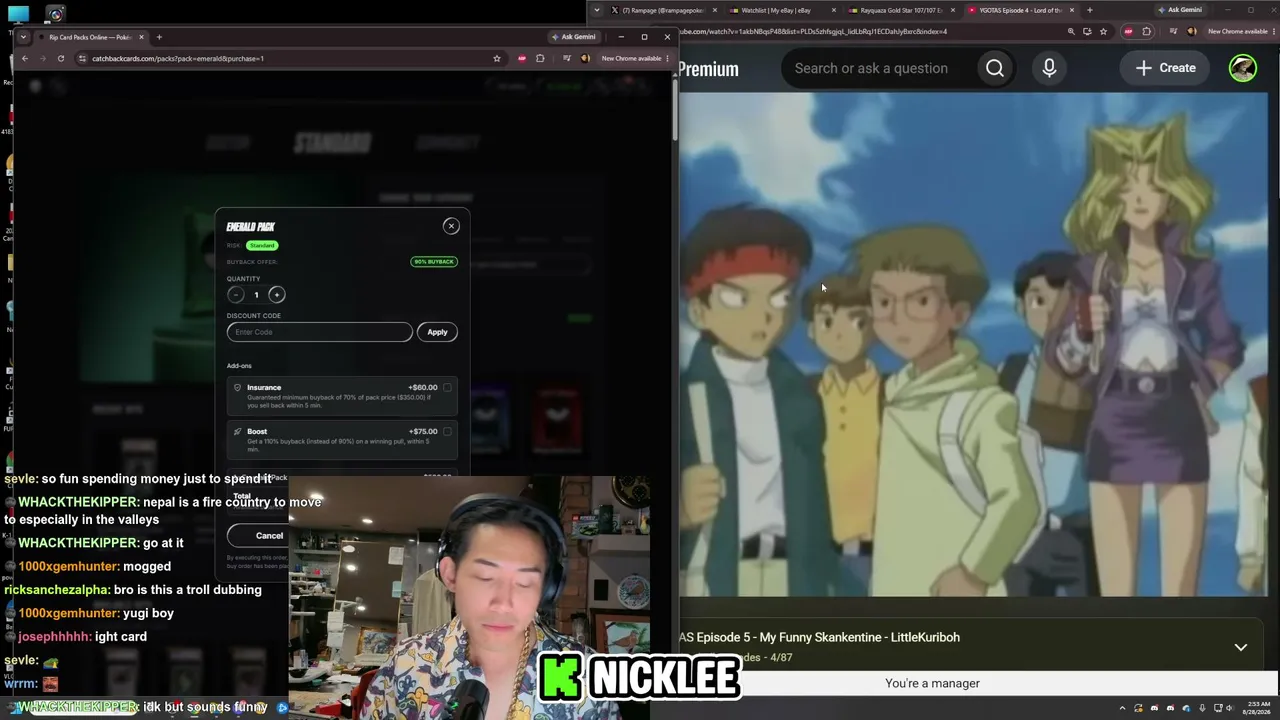
Task: Close the Emerald Pack purchase dialog
Action: click(451, 226)
